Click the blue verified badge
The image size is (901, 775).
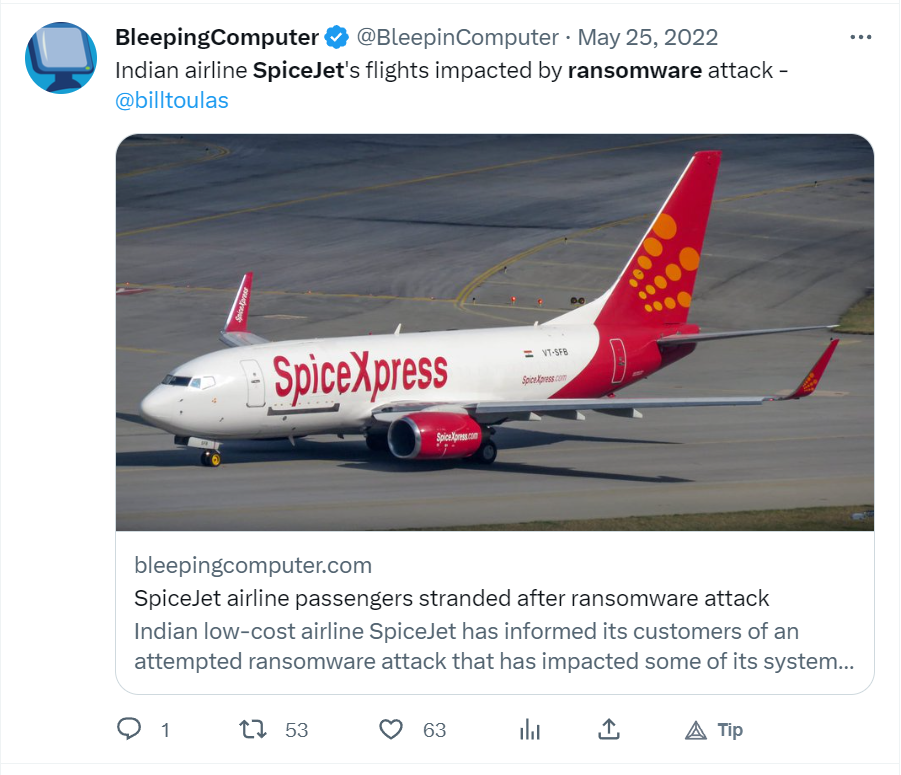336,37
